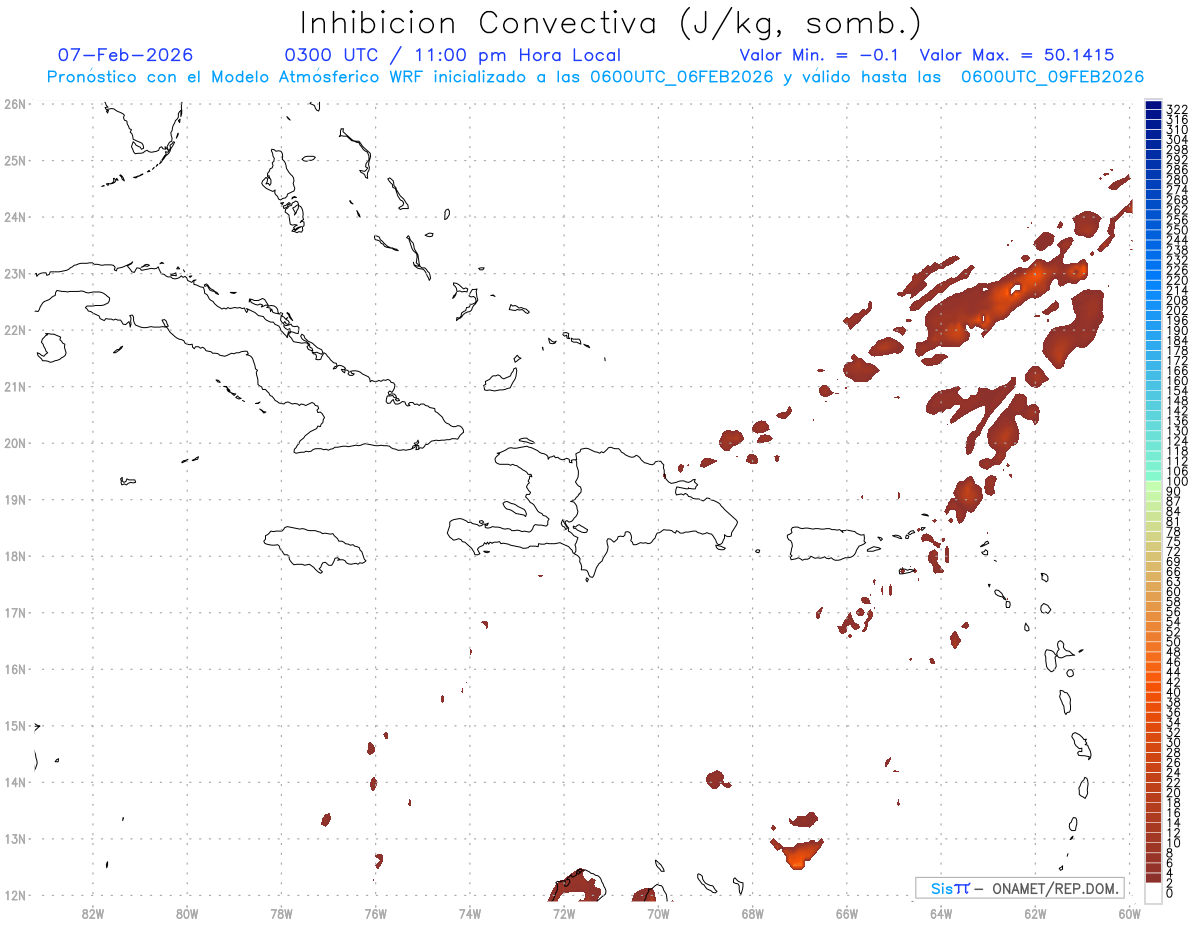Click the 'SisPI - ONAMET/REP.DOM.' credit box
Screen dimensions: 1200x927
coord(1020,888)
